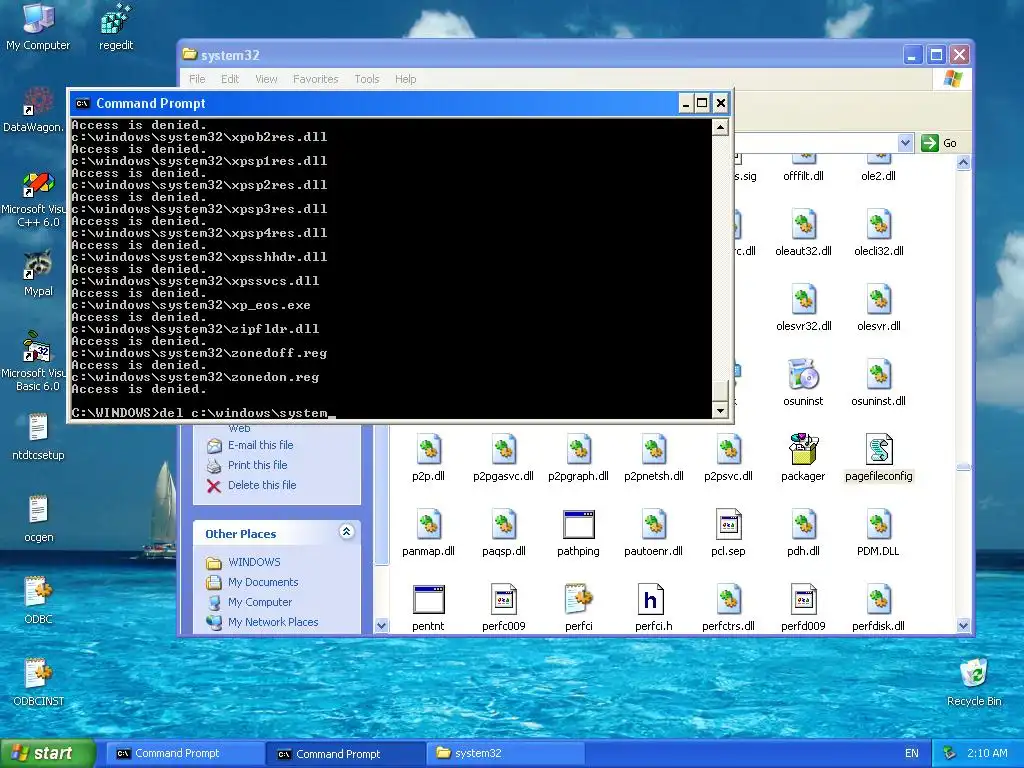The image size is (1024, 768).
Task: Open My Documents in Other Places
Action: tap(263, 583)
